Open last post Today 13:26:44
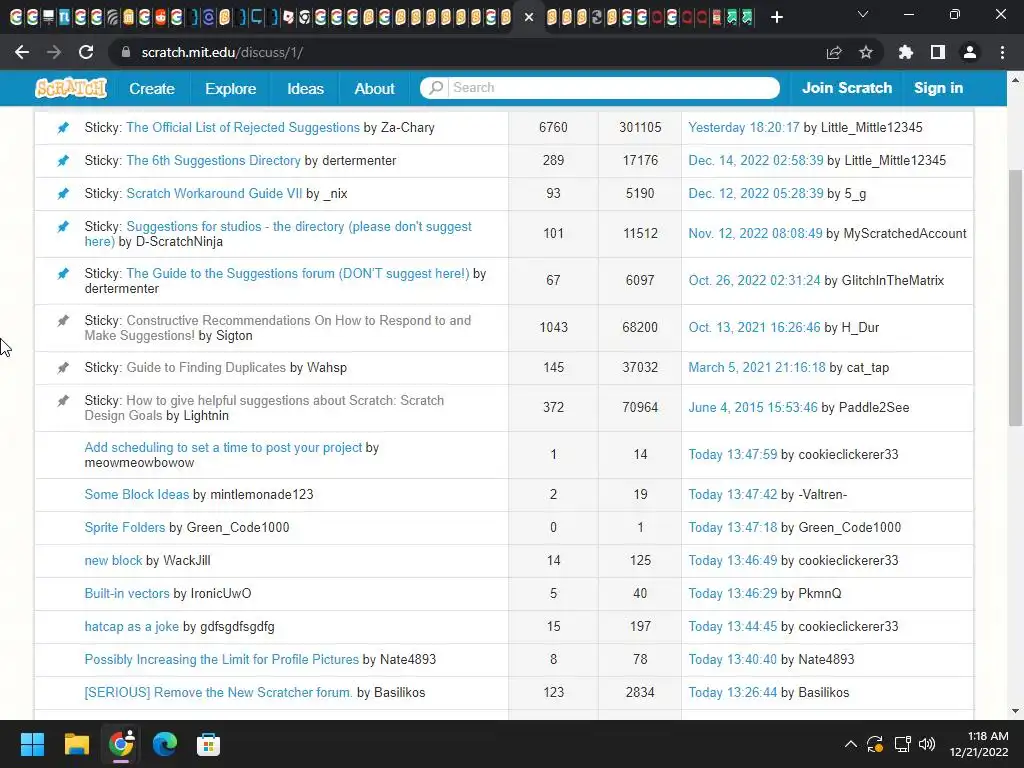Screen dimensions: 1024x768 (x=733, y=692)
